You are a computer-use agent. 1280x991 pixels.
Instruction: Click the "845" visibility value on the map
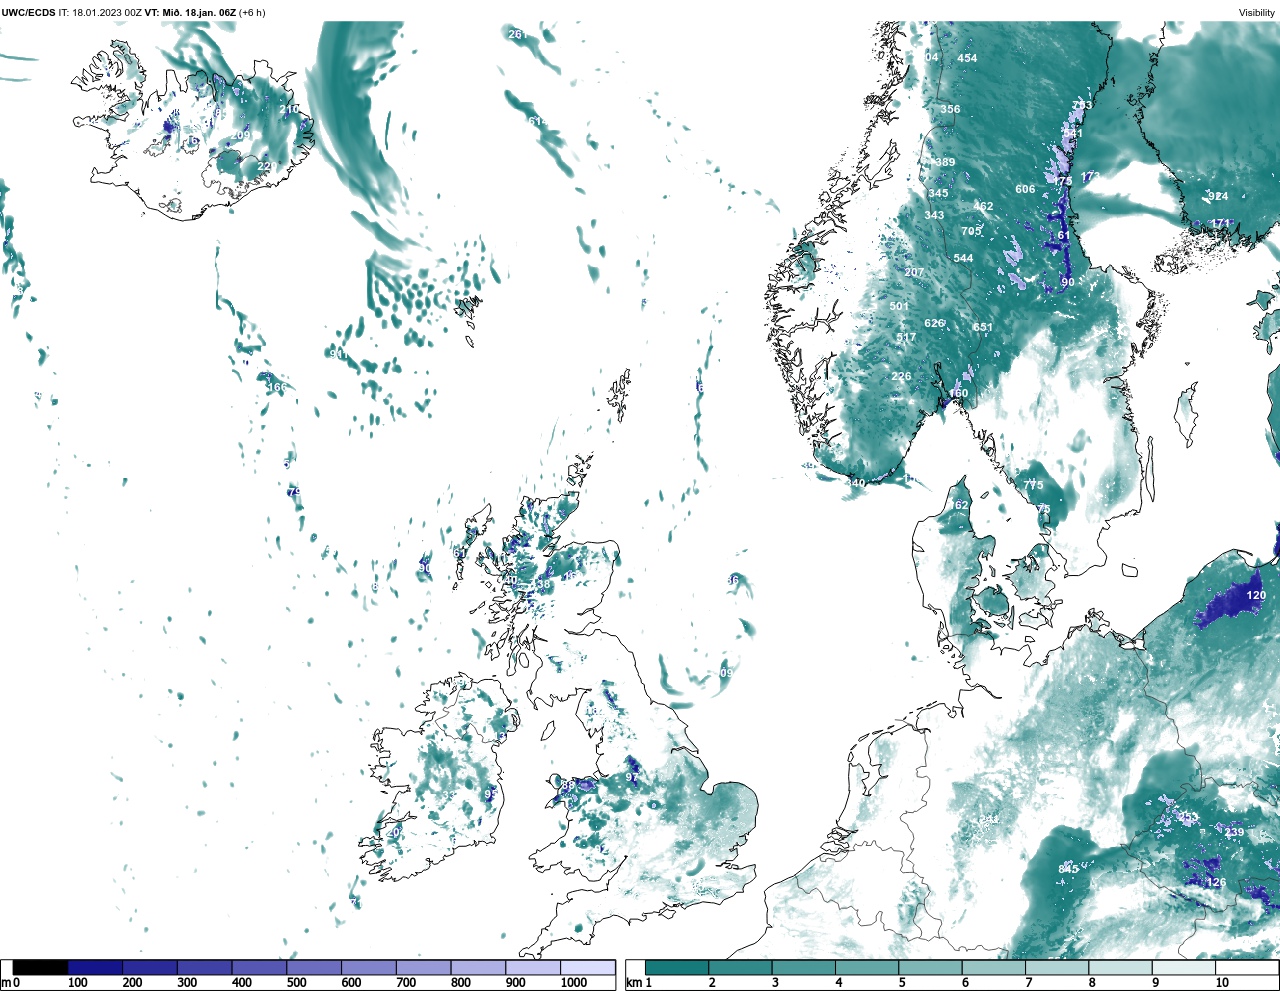(1069, 869)
